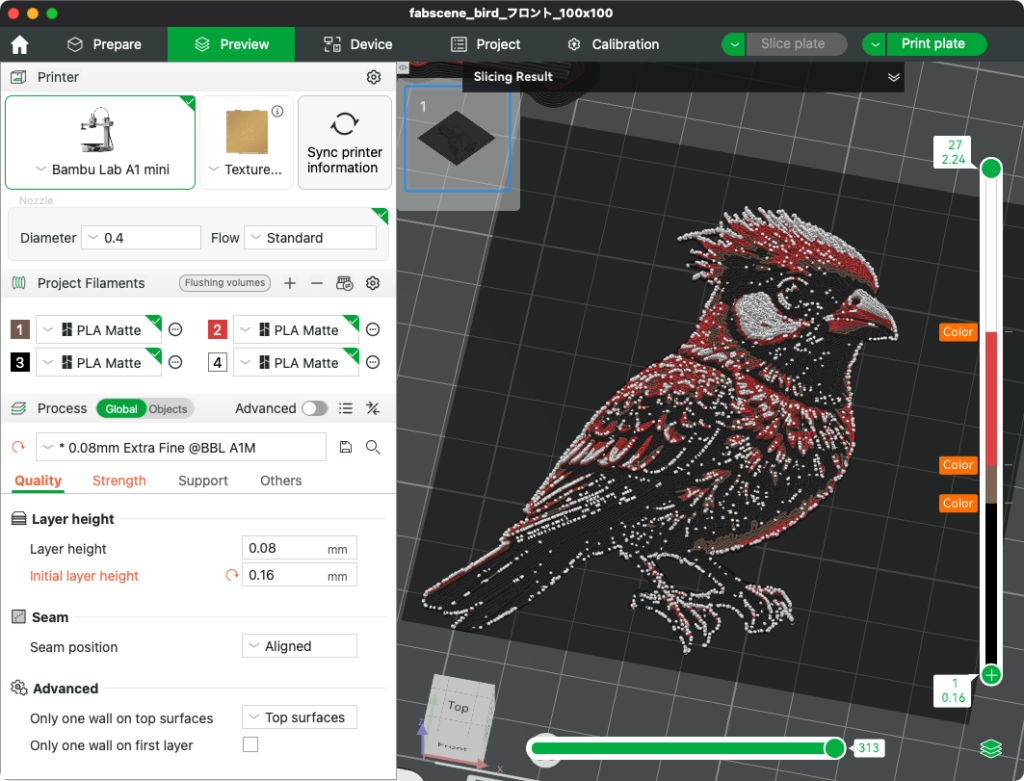Image resolution: width=1024 pixels, height=781 pixels.
Task: Open Print plate options arrow
Action: click(874, 44)
